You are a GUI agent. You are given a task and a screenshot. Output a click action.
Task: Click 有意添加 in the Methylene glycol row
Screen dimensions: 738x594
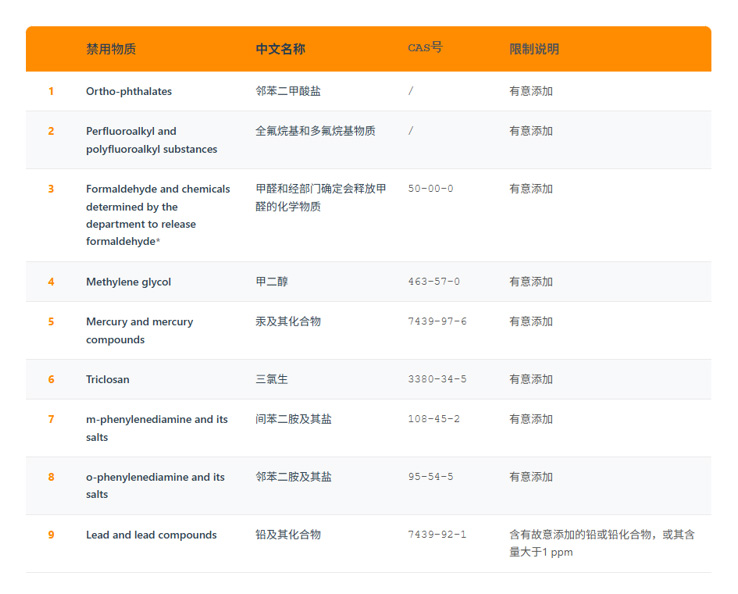(x=531, y=281)
